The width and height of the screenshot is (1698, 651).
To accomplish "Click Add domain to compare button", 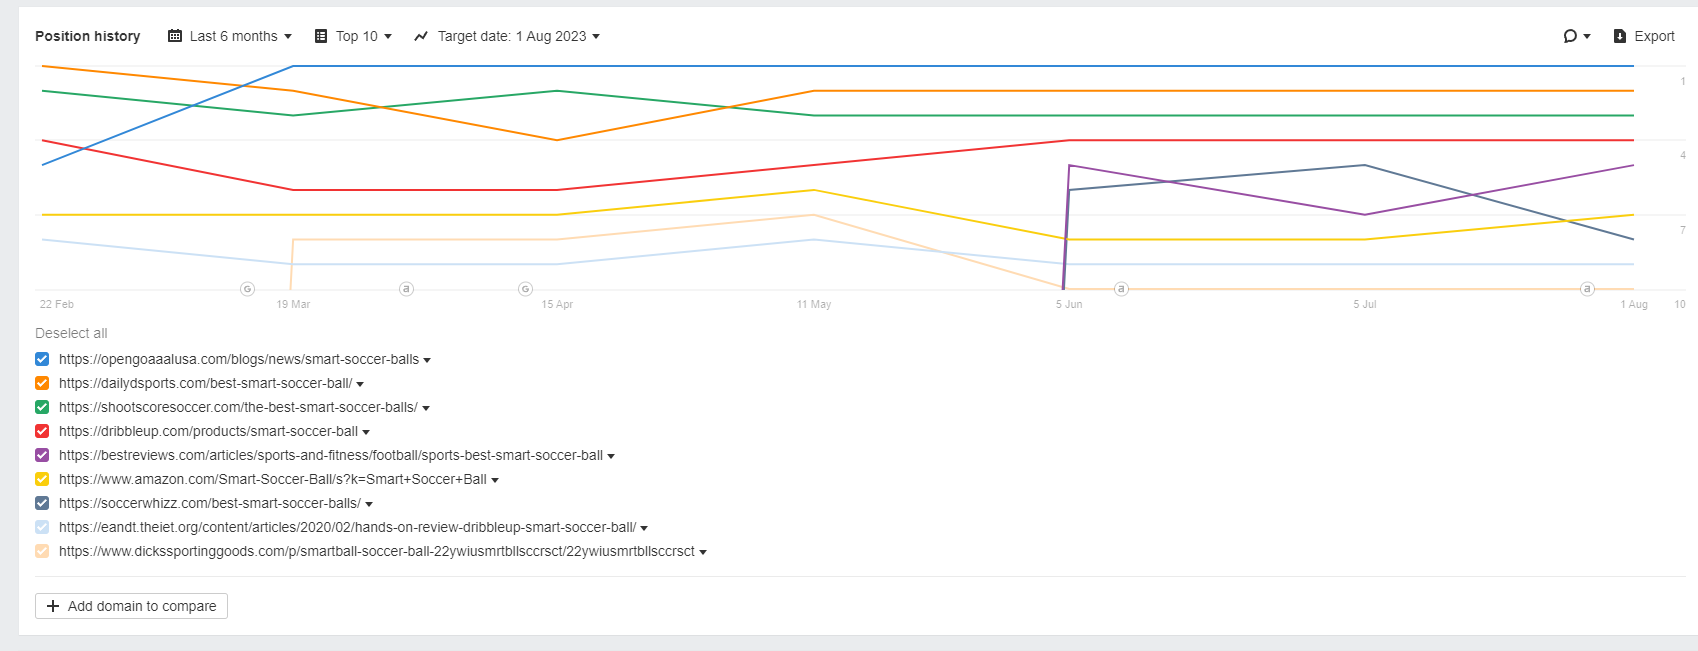I will 131,606.
